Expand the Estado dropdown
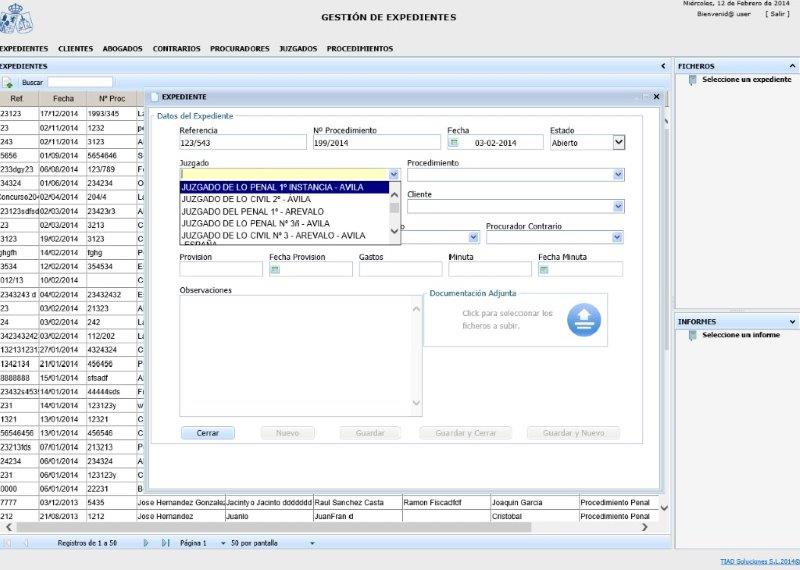 (x=618, y=142)
